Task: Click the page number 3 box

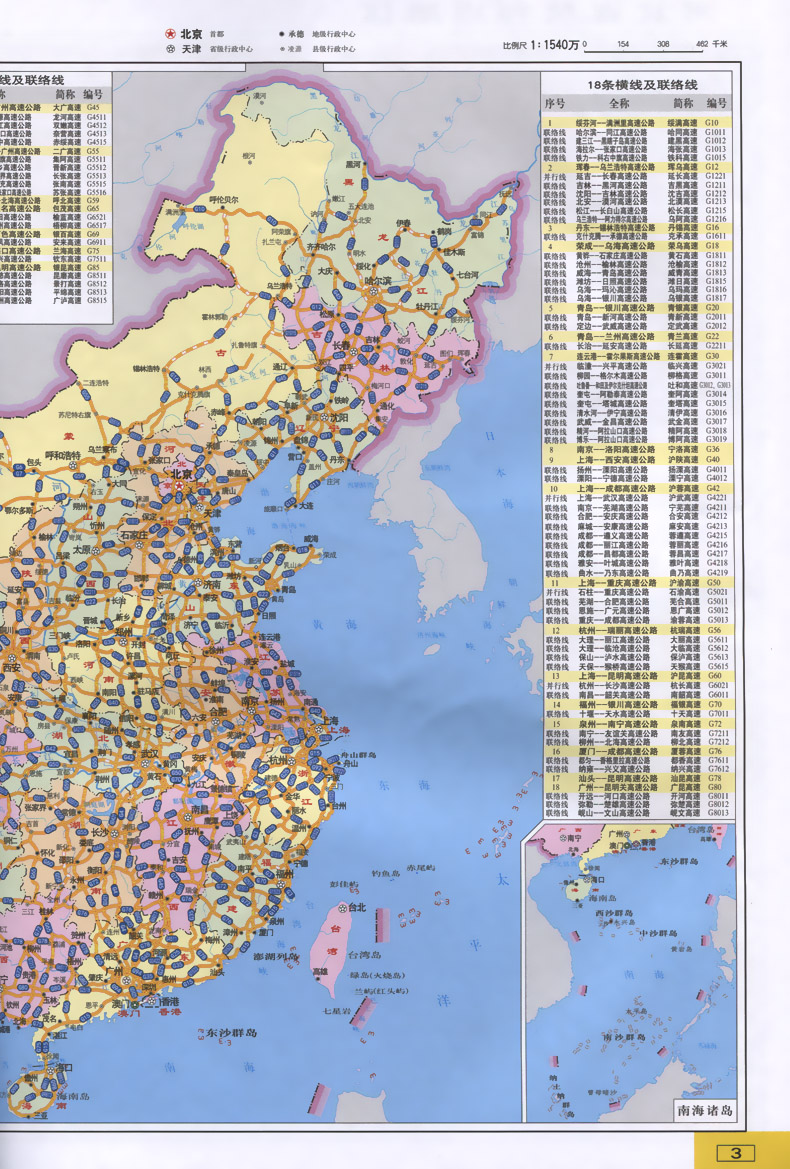Action: [736, 1153]
